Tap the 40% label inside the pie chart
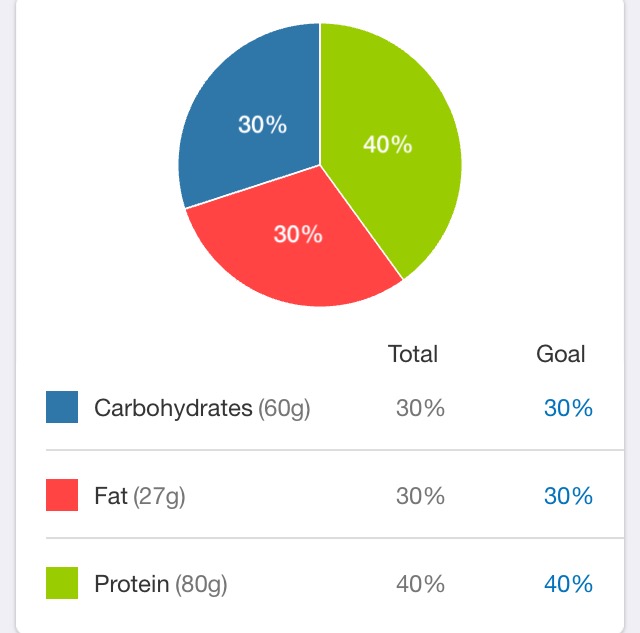The height and width of the screenshot is (633, 640). pyautogui.click(x=388, y=144)
